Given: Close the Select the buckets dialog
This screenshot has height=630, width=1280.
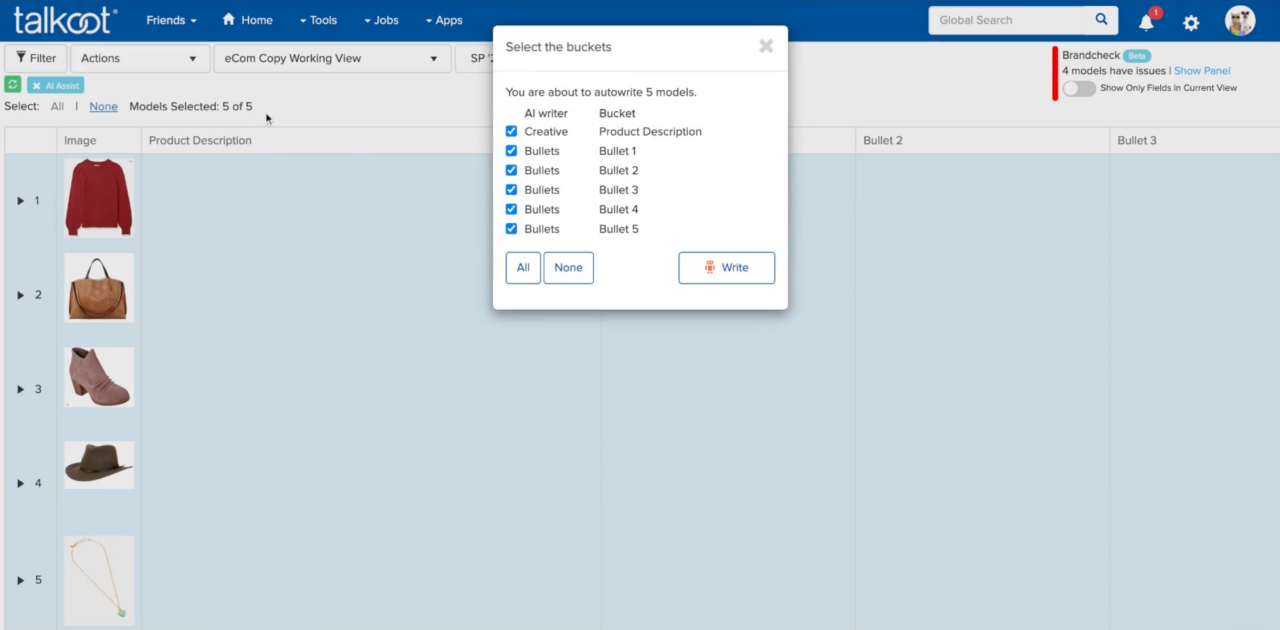Looking at the screenshot, I should 766,46.
